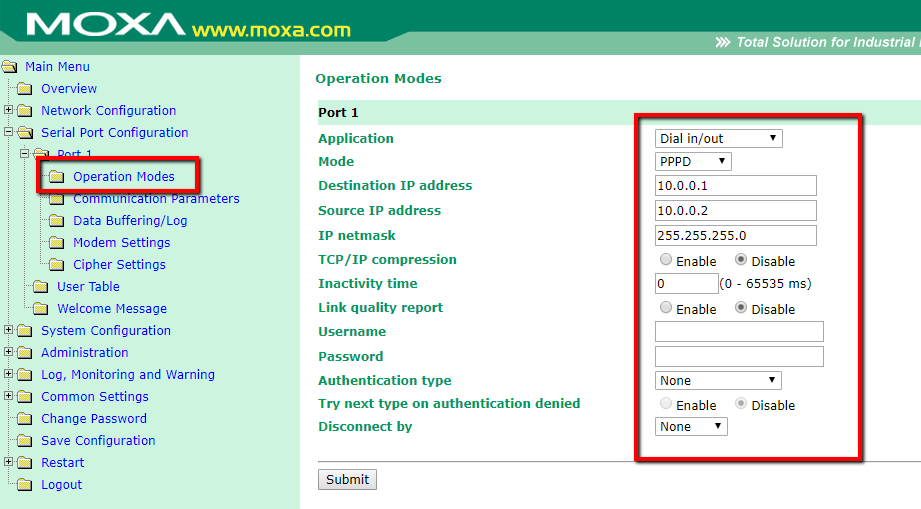Click the folder icon beside Save Configuration
This screenshot has height=509, width=921.
click(25, 441)
